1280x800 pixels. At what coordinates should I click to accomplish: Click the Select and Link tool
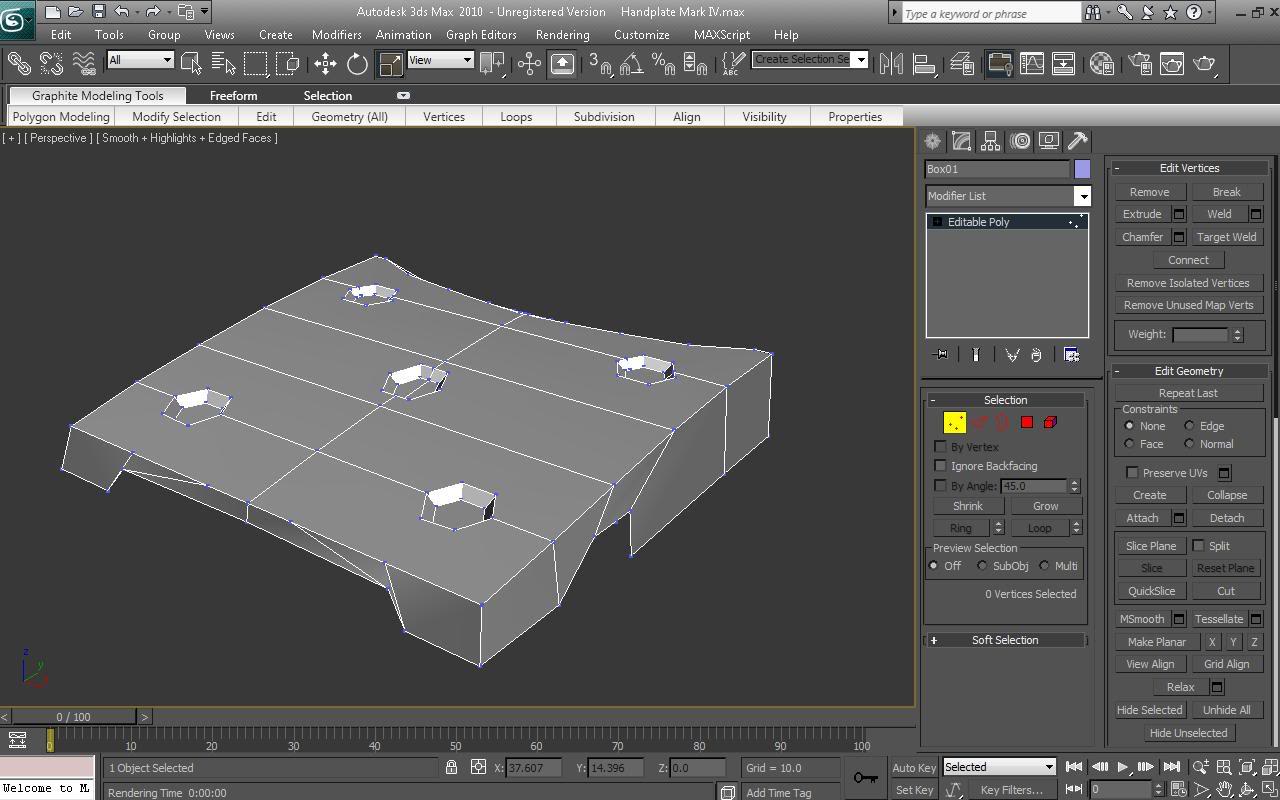19,64
